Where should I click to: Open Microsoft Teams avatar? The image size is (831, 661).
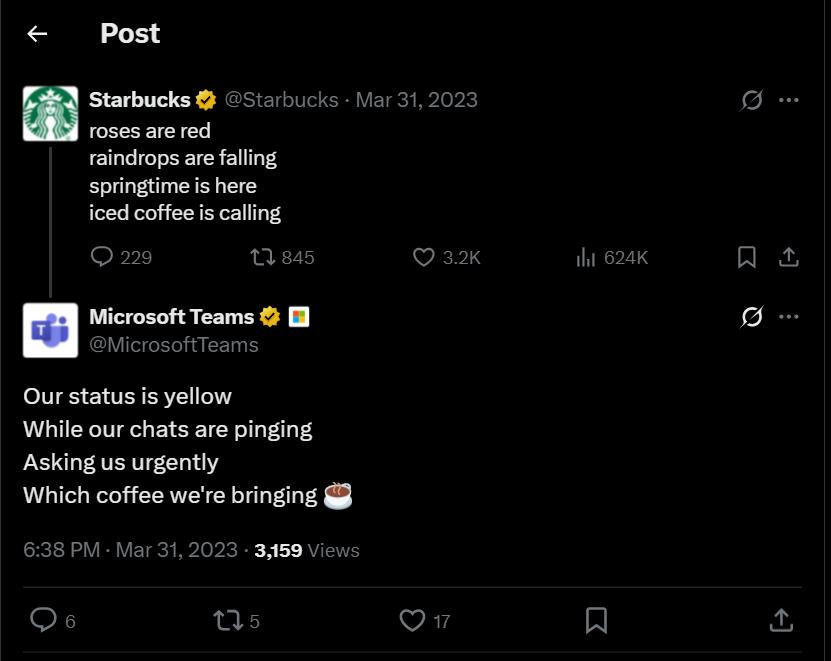[50, 330]
